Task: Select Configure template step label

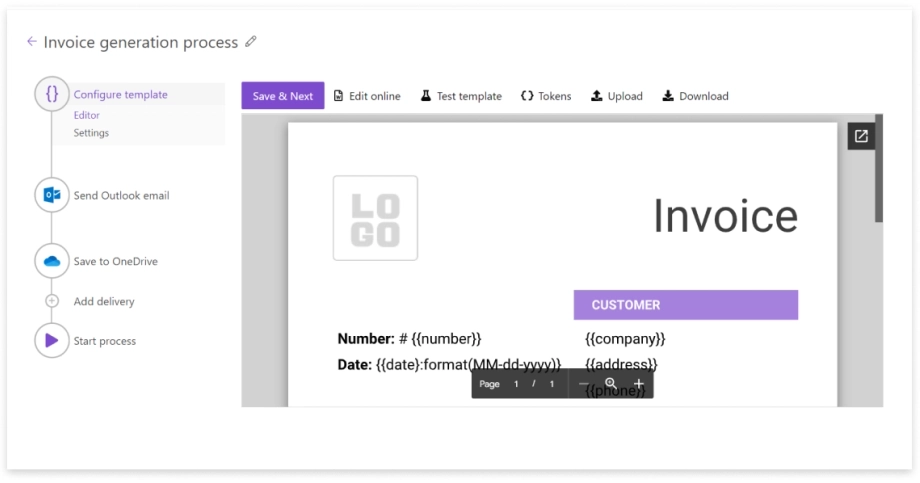Action: pyautogui.click(x=120, y=94)
